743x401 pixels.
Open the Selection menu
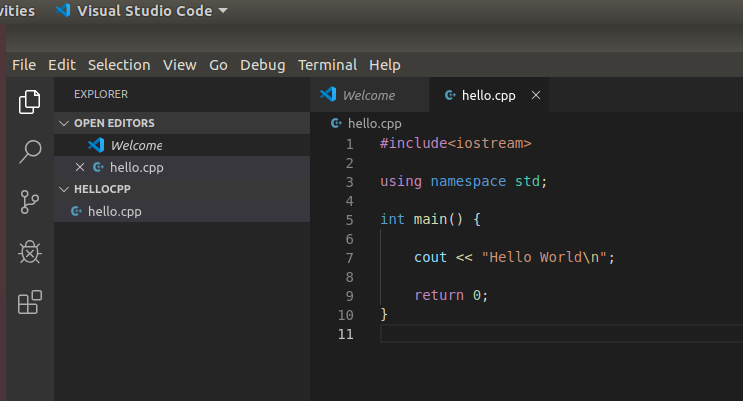tap(119, 65)
